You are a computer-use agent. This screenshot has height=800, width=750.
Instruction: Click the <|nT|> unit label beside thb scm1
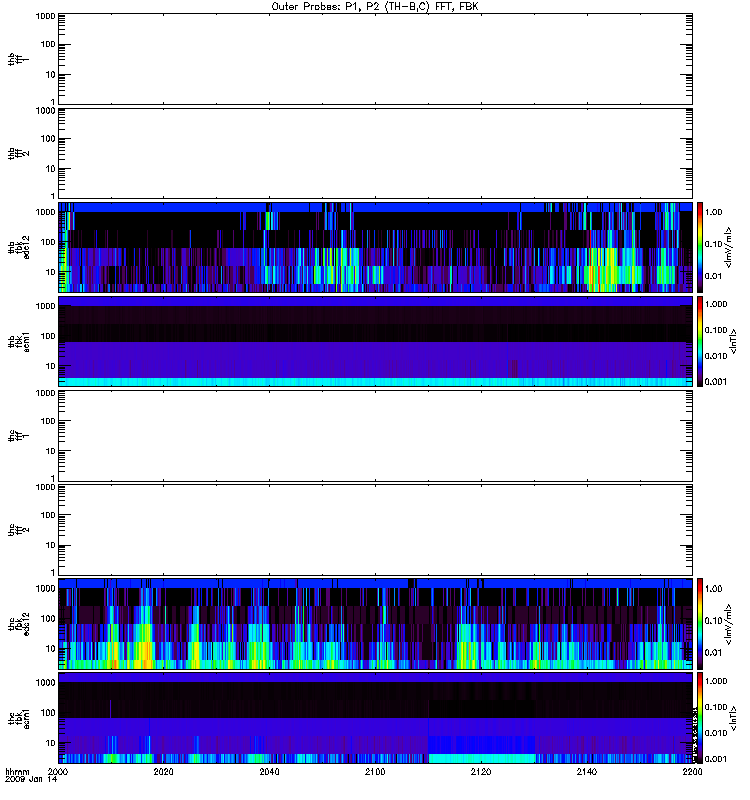tap(733, 341)
